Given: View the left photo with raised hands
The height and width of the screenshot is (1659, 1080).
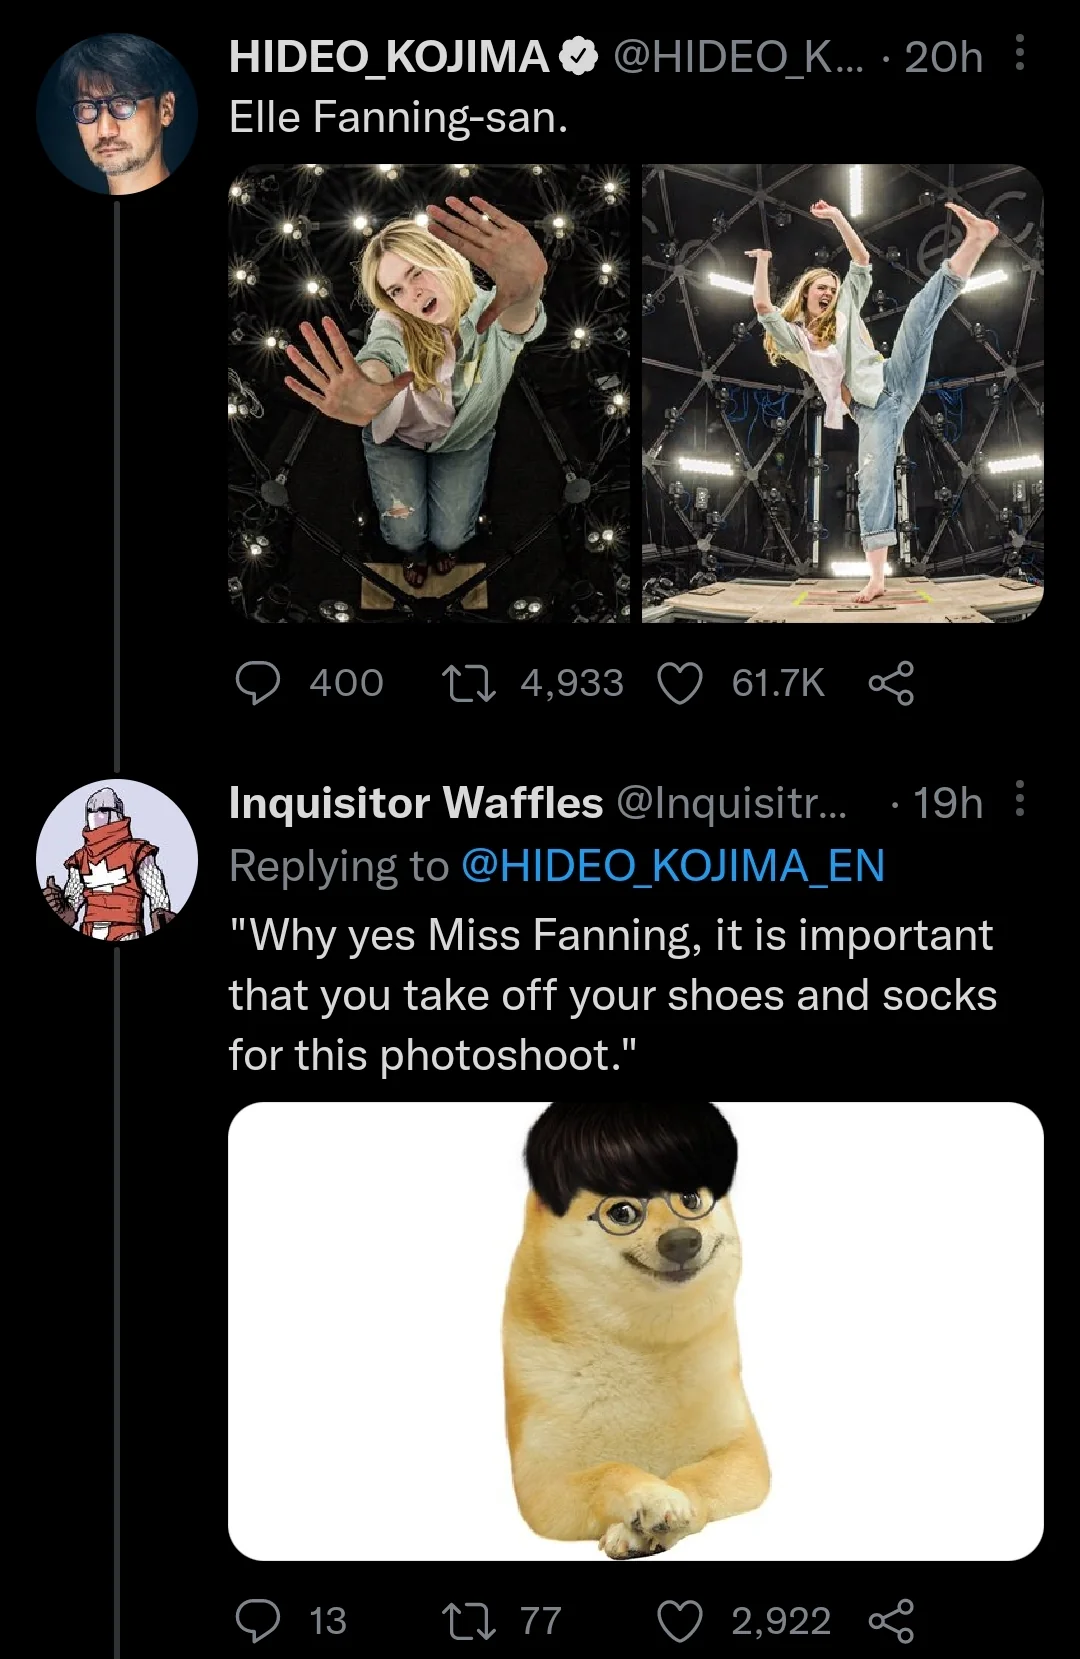Looking at the screenshot, I should (x=429, y=393).
